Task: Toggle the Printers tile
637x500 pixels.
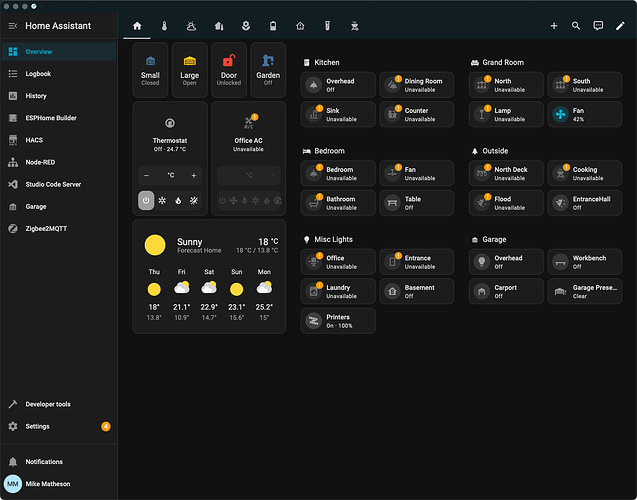Action: click(x=338, y=321)
